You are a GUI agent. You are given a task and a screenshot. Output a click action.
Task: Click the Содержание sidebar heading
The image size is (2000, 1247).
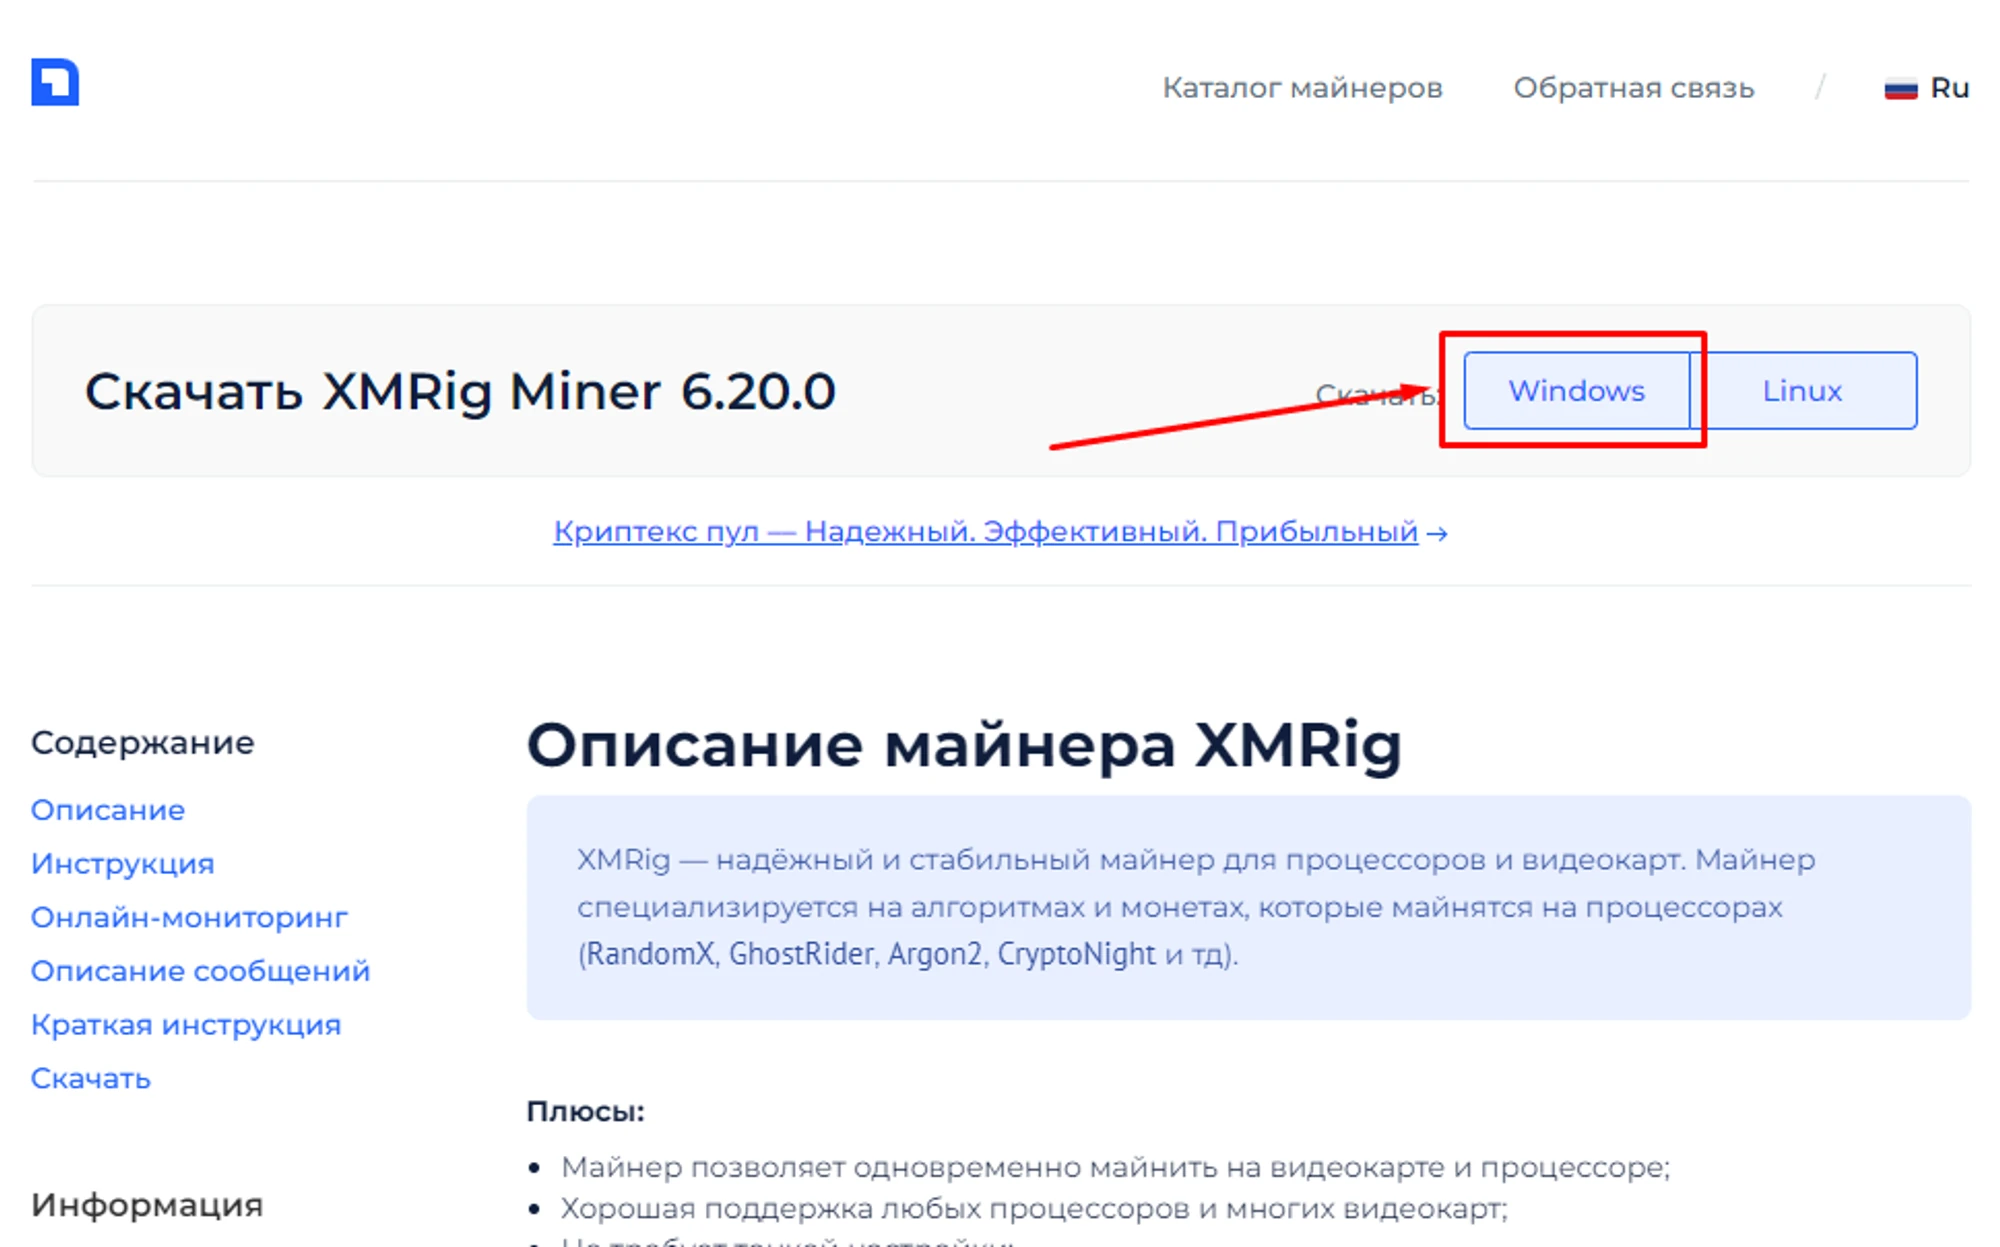143,743
